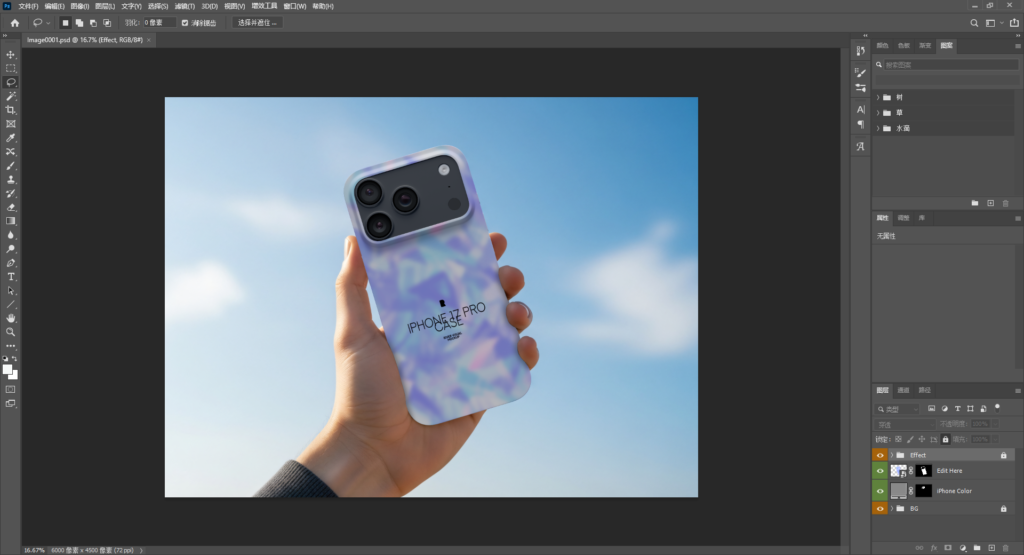Select the Eyedropper tool
1024x555 pixels.
pyautogui.click(x=10, y=138)
